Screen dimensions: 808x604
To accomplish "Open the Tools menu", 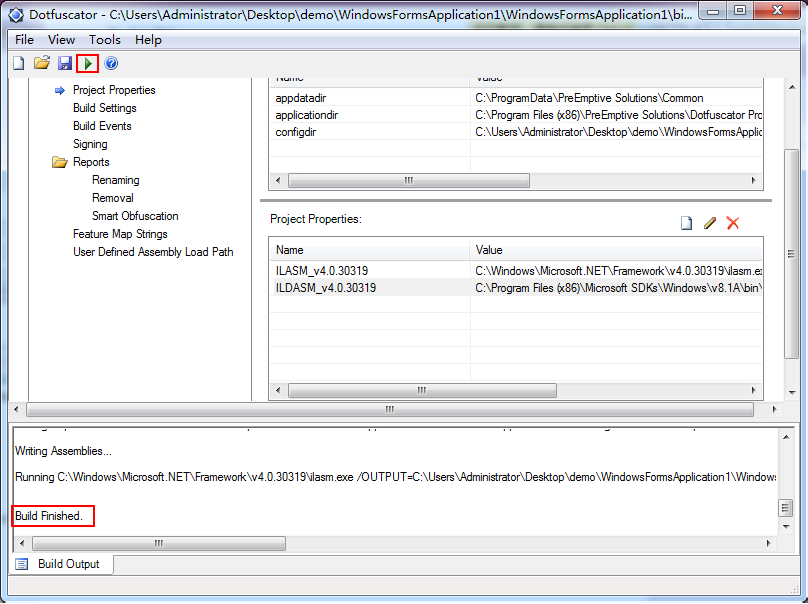I will [x=105, y=40].
